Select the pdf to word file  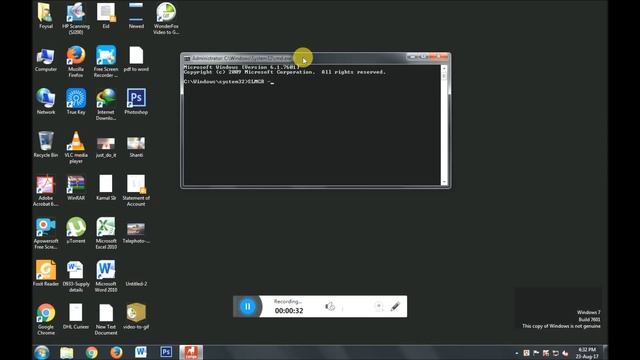click(x=136, y=59)
